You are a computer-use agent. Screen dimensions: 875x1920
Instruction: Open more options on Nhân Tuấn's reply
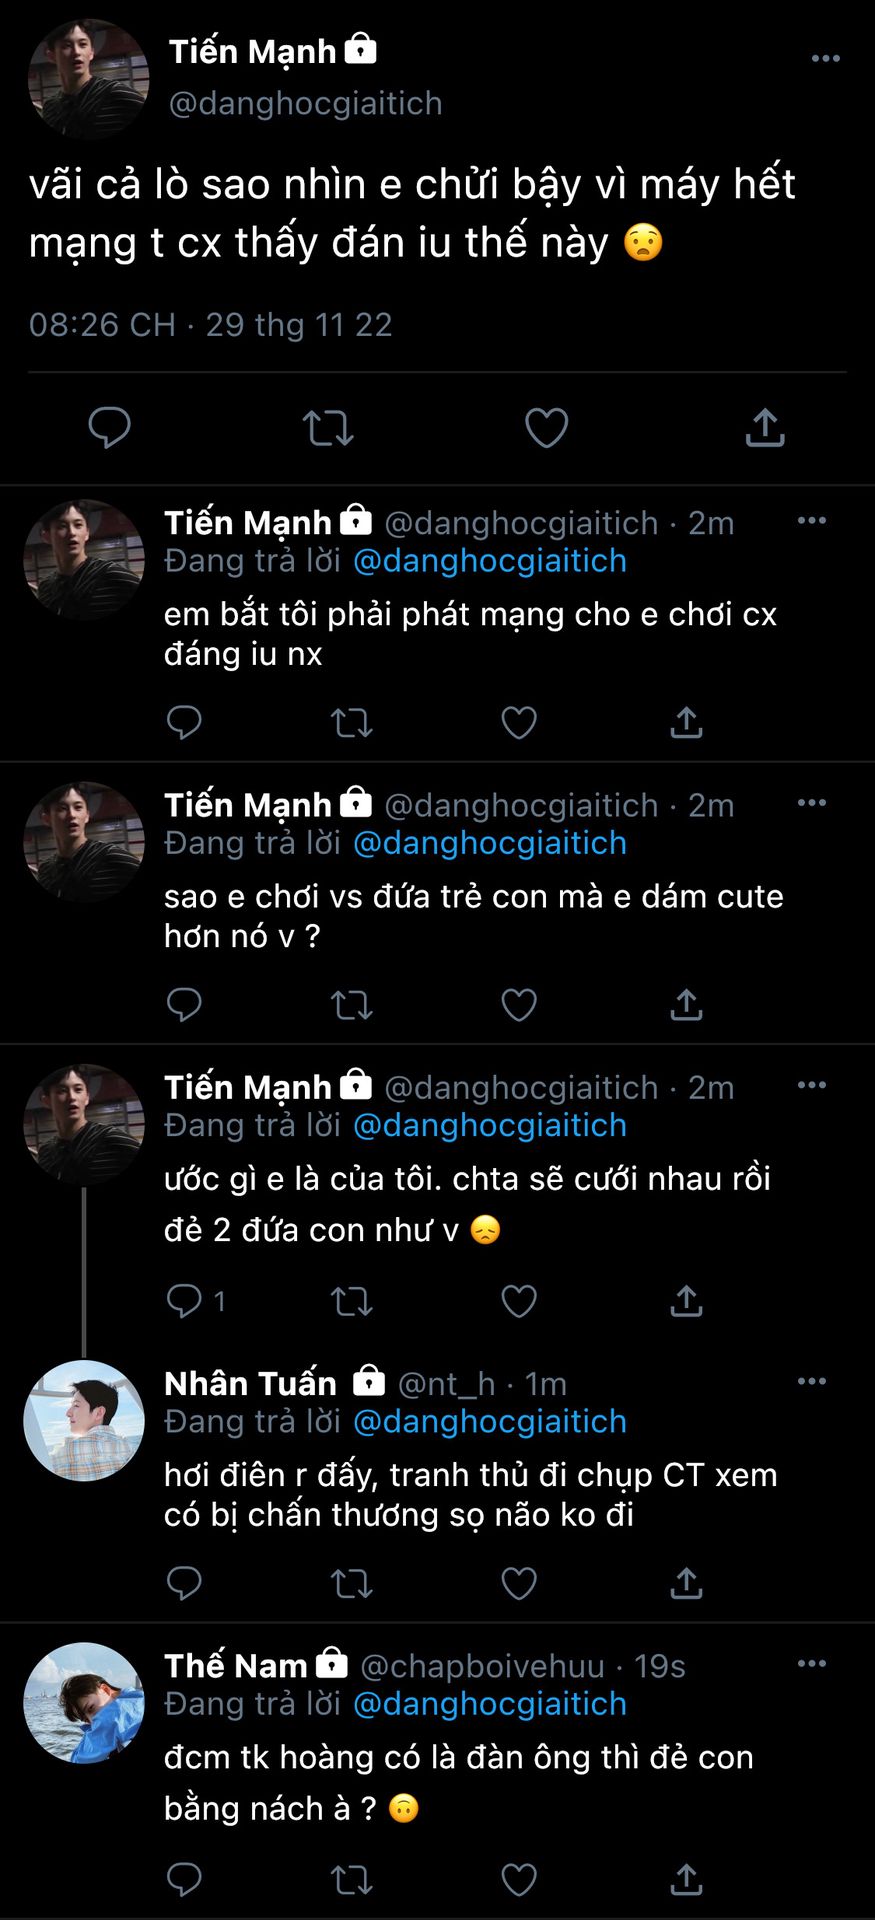click(x=811, y=1381)
